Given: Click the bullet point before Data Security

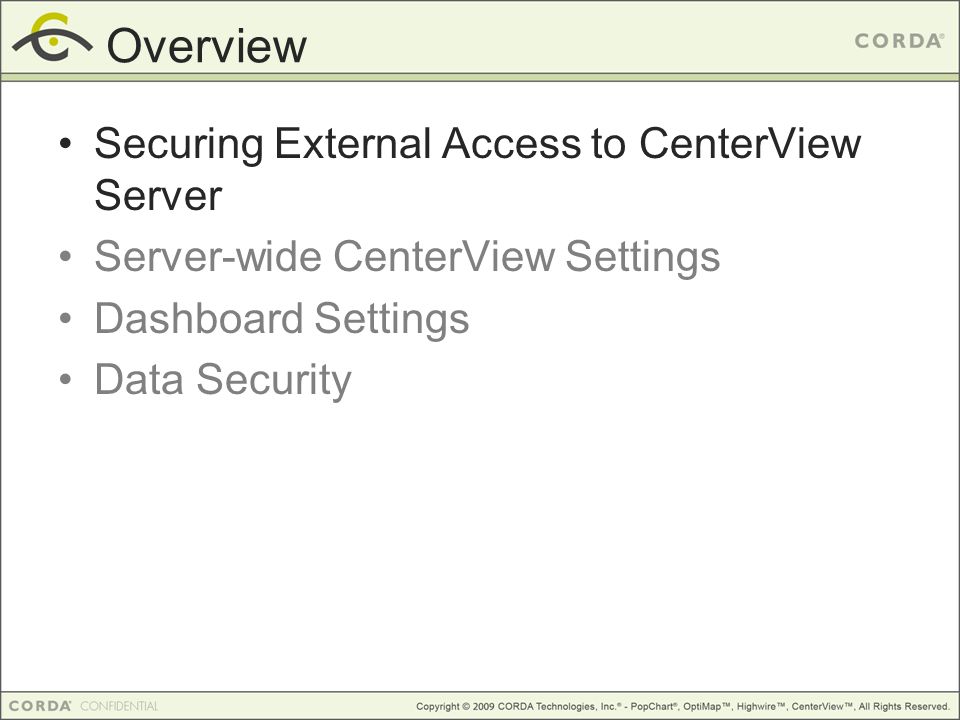Looking at the screenshot, I should (66, 380).
